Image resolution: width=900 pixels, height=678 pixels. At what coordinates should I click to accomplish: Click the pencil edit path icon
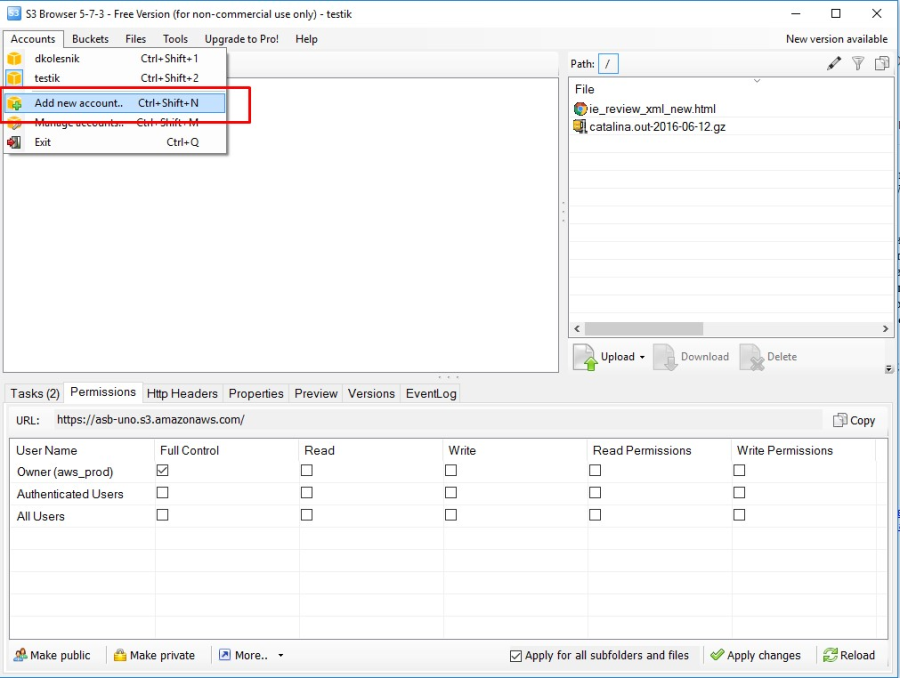(834, 63)
